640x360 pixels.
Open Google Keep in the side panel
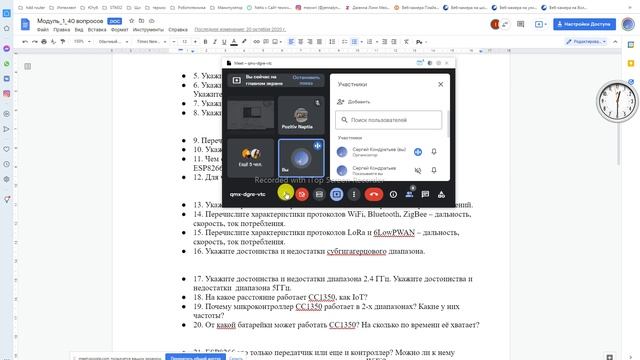coord(631,63)
